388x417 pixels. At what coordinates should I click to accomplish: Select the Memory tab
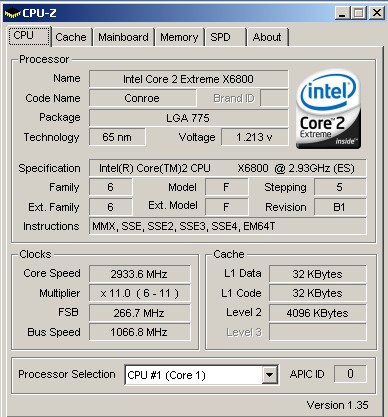(179, 37)
